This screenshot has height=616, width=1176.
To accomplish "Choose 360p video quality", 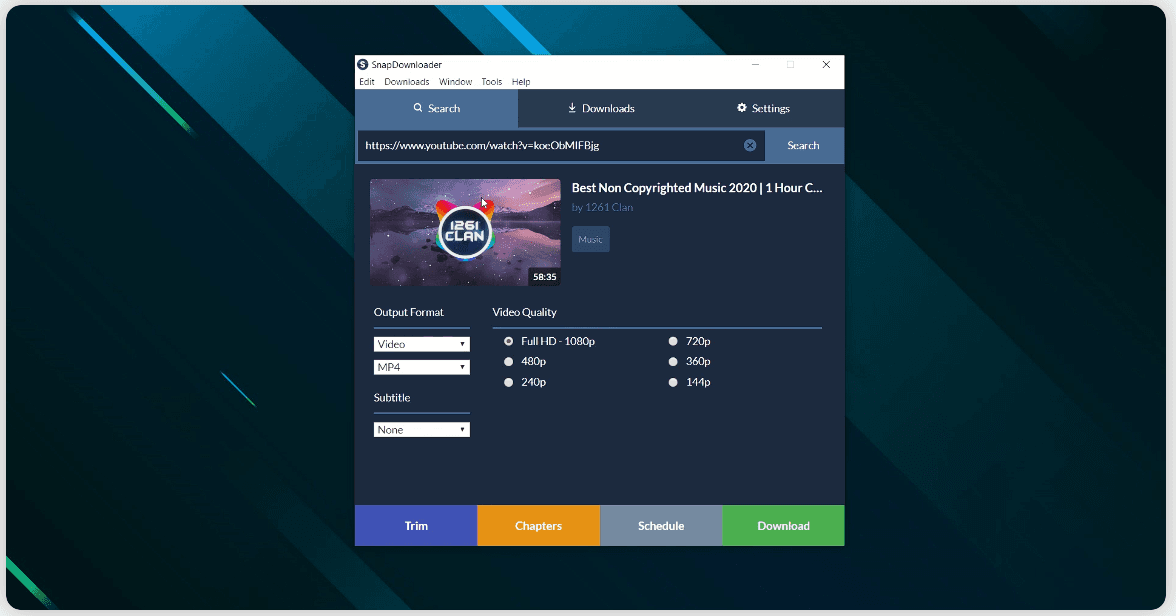I will coord(673,362).
